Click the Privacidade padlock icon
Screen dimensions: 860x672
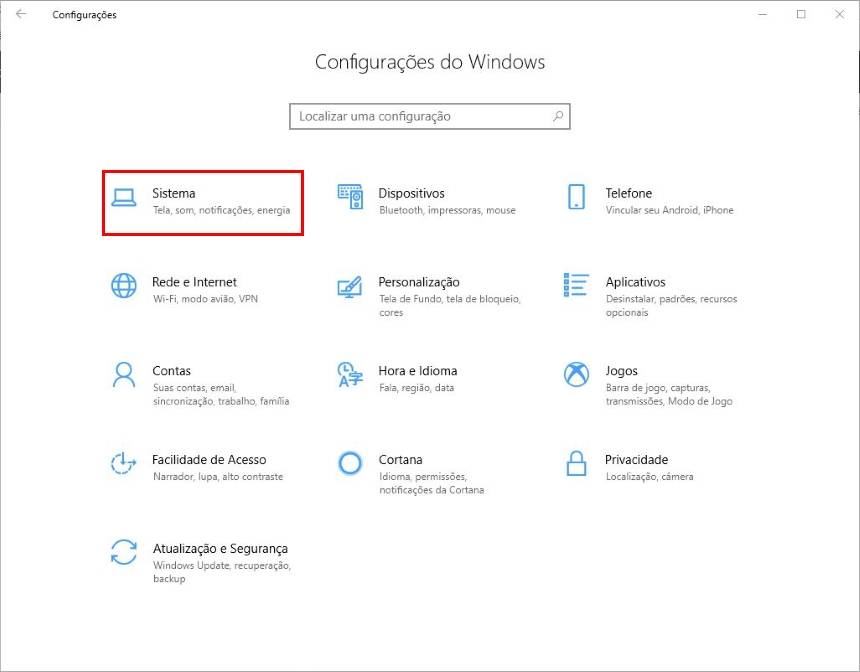[576, 463]
